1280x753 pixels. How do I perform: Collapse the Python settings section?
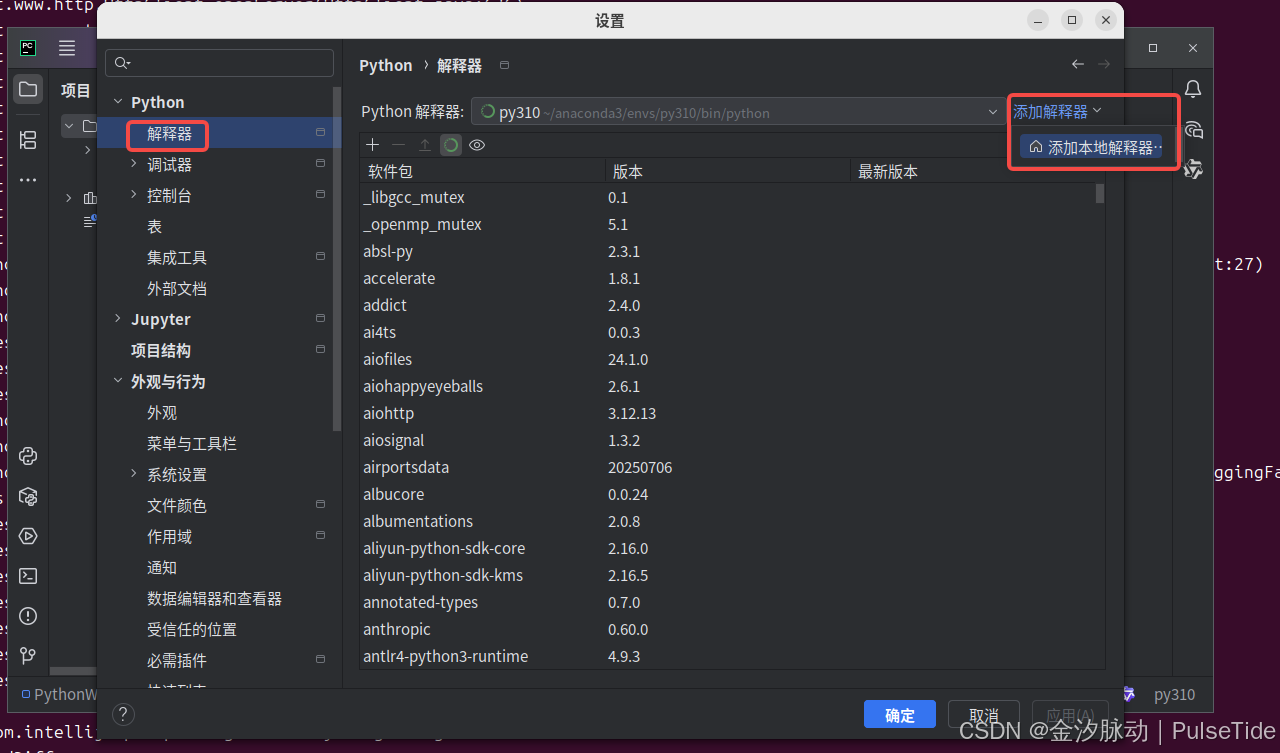click(118, 102)
